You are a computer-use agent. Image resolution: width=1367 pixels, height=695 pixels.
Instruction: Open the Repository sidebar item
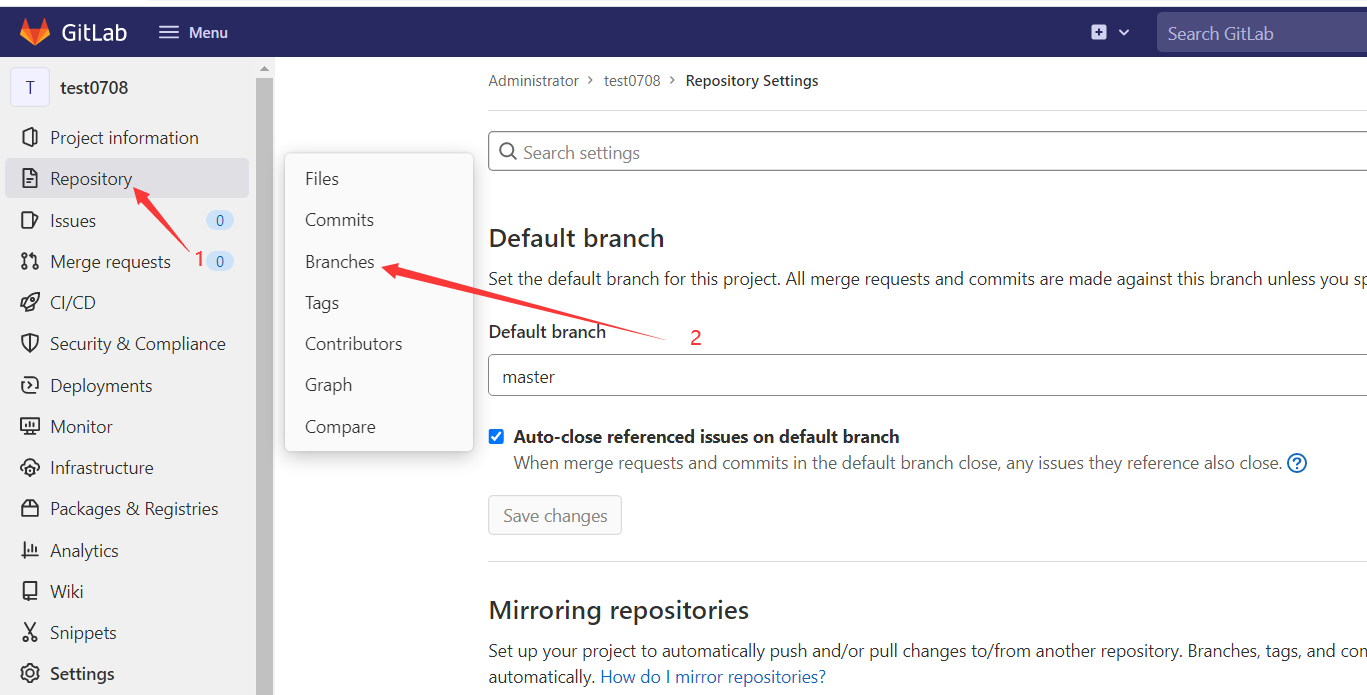point(127,178)
